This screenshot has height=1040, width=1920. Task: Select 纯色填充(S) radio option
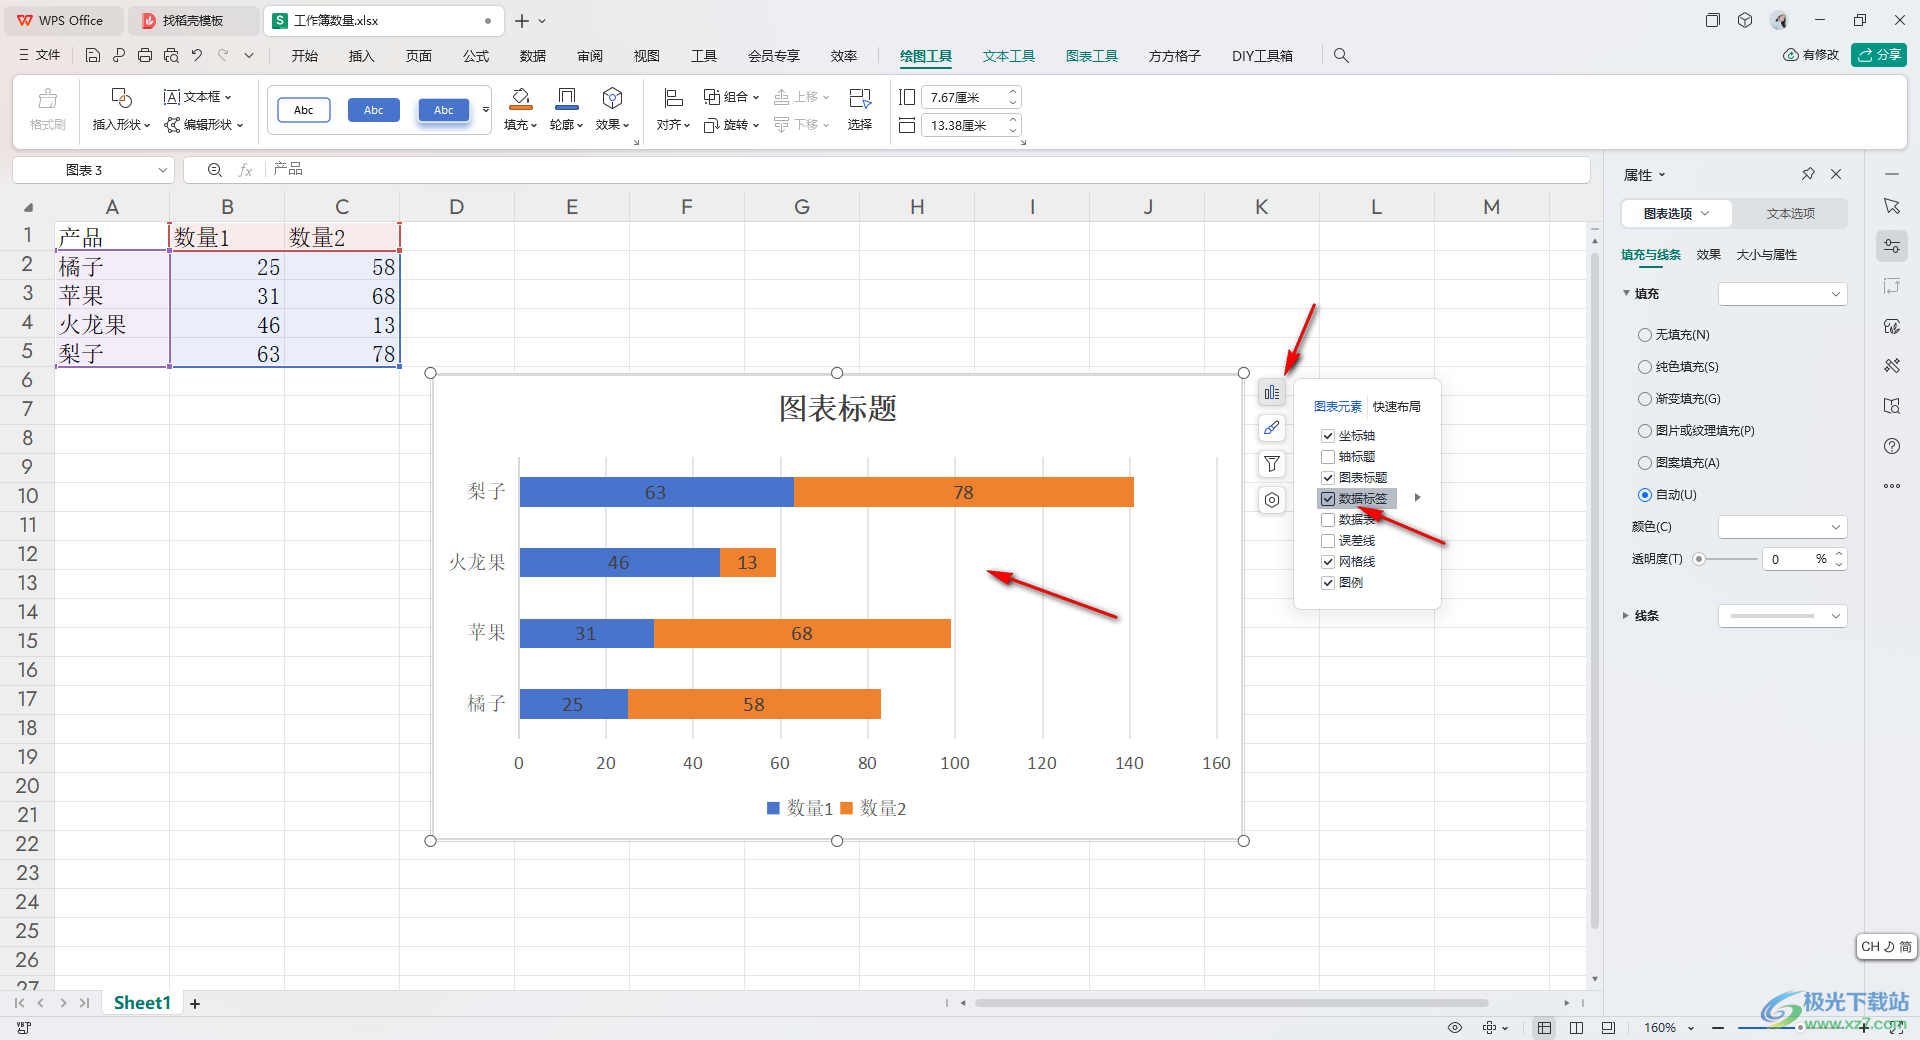pyautogui.click(x=1645, y=367)
